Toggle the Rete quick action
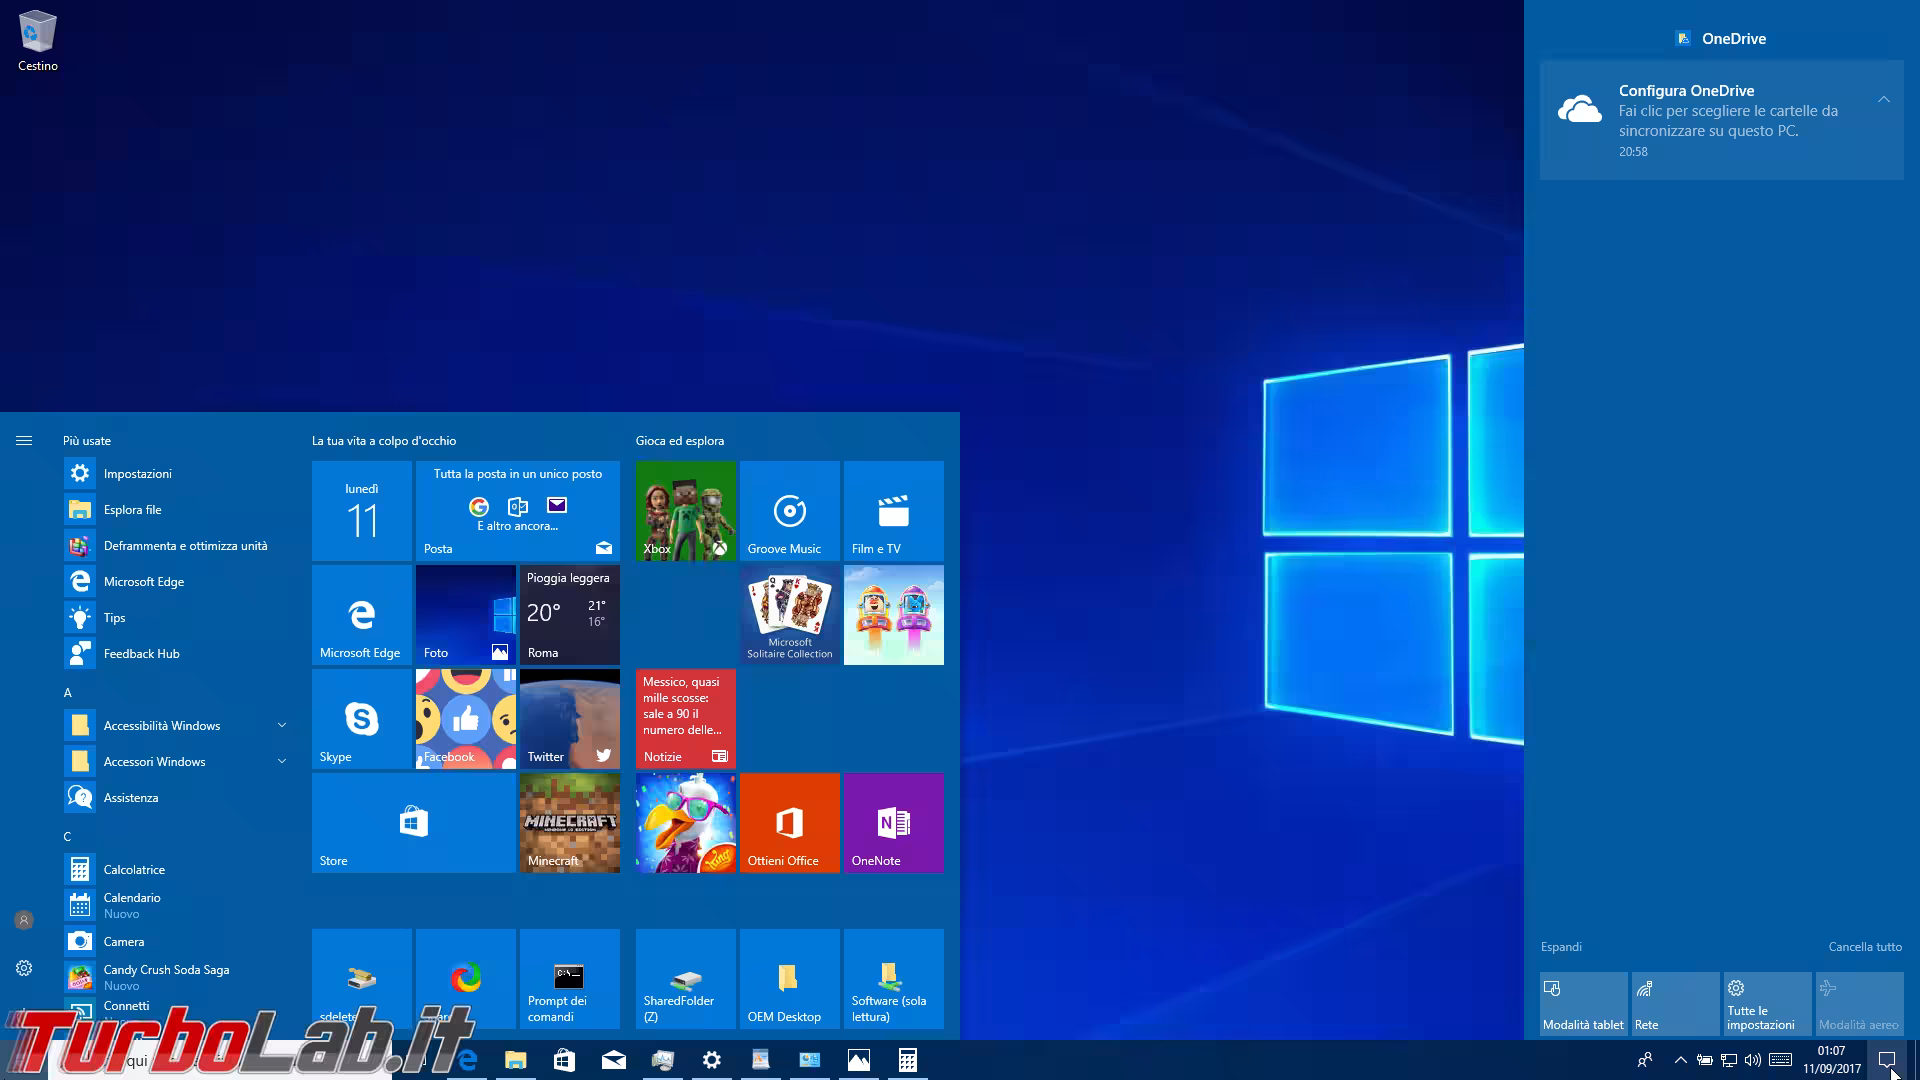 (x=1675, y=1003)
